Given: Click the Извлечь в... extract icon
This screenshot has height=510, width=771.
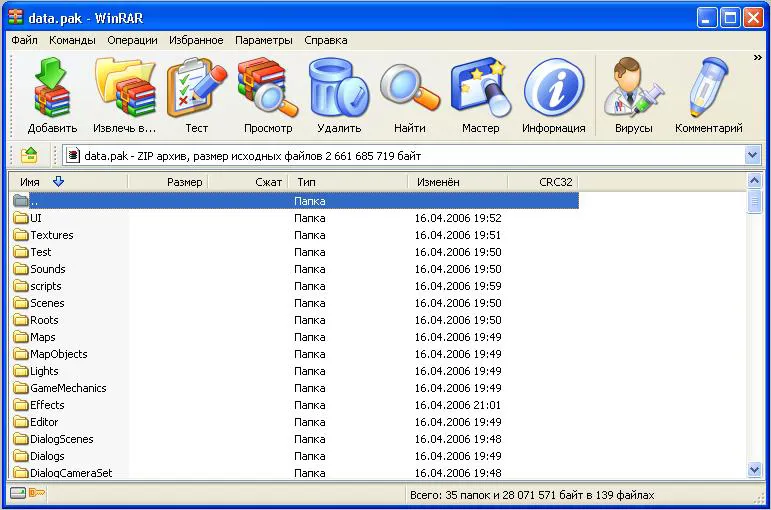Looking at the screenshot, I should coord(125,87).
